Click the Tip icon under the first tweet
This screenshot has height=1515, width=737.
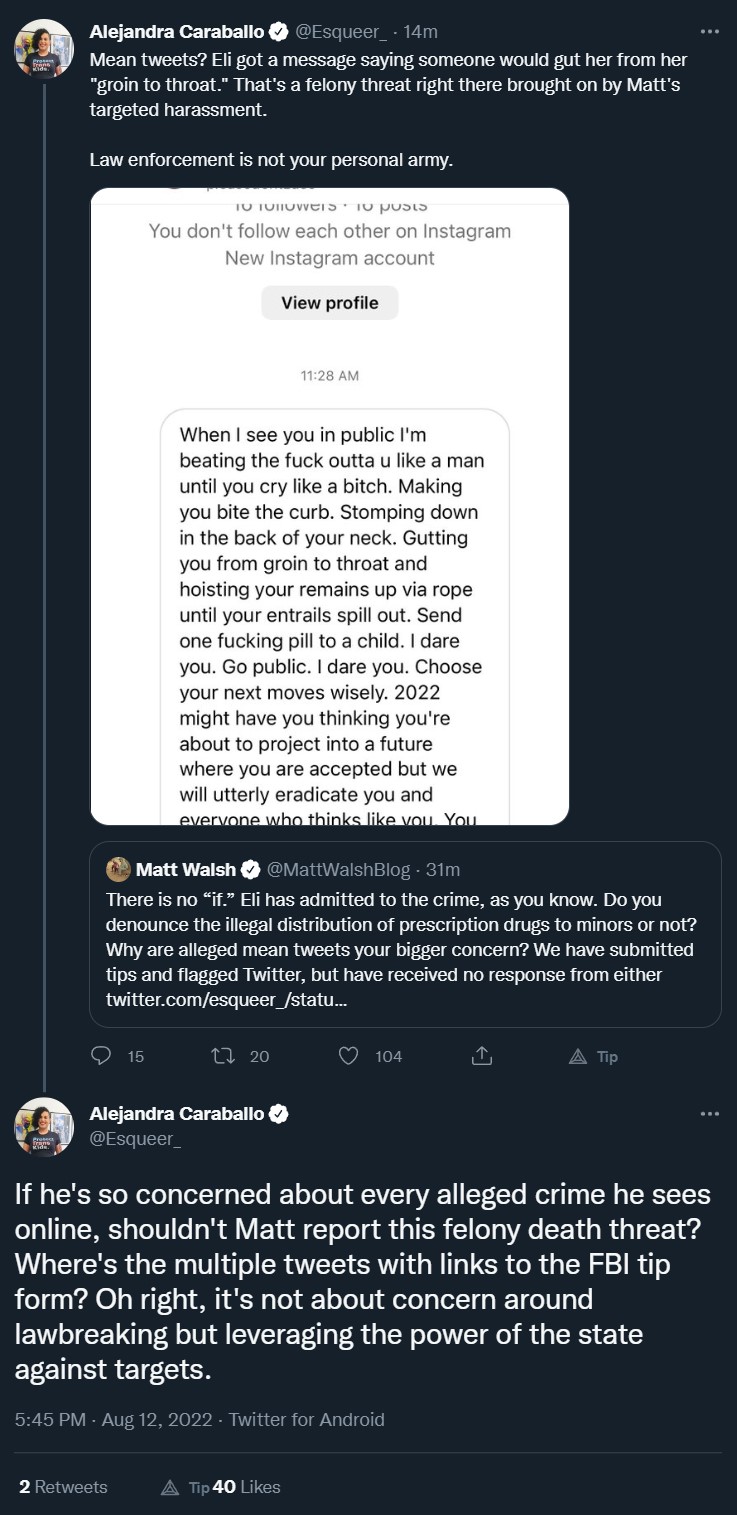tap(577, 1056)
